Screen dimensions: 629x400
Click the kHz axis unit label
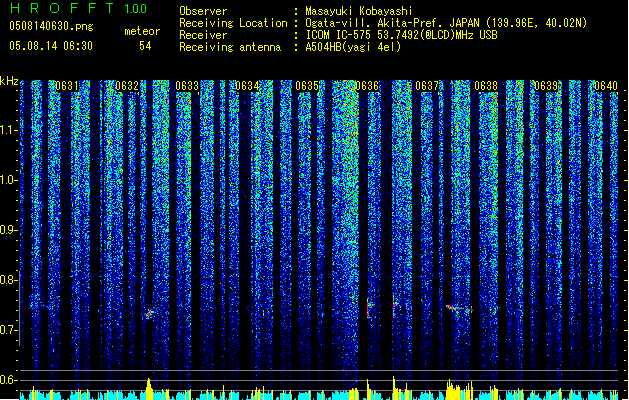(x=9, y=81)
